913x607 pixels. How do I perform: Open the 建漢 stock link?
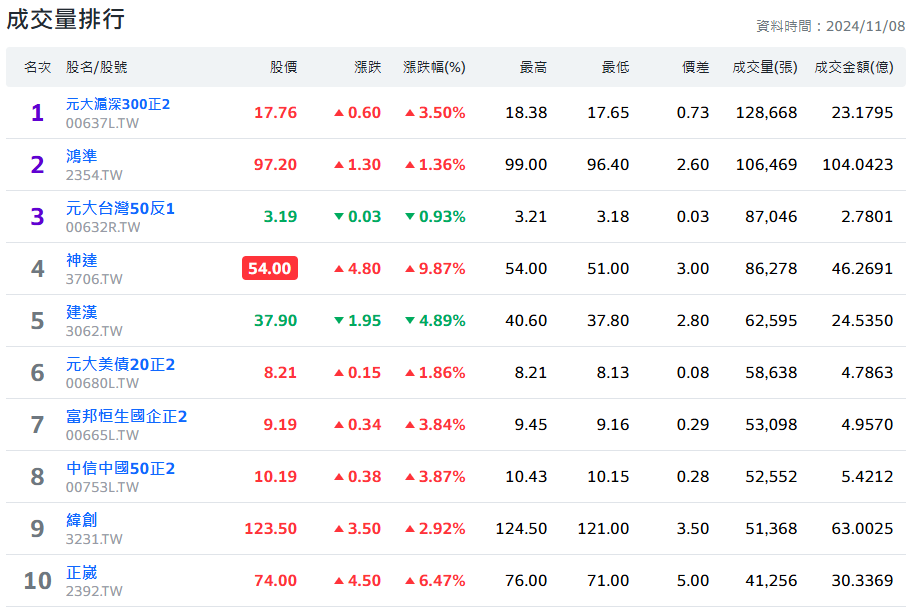coord(82,312)
